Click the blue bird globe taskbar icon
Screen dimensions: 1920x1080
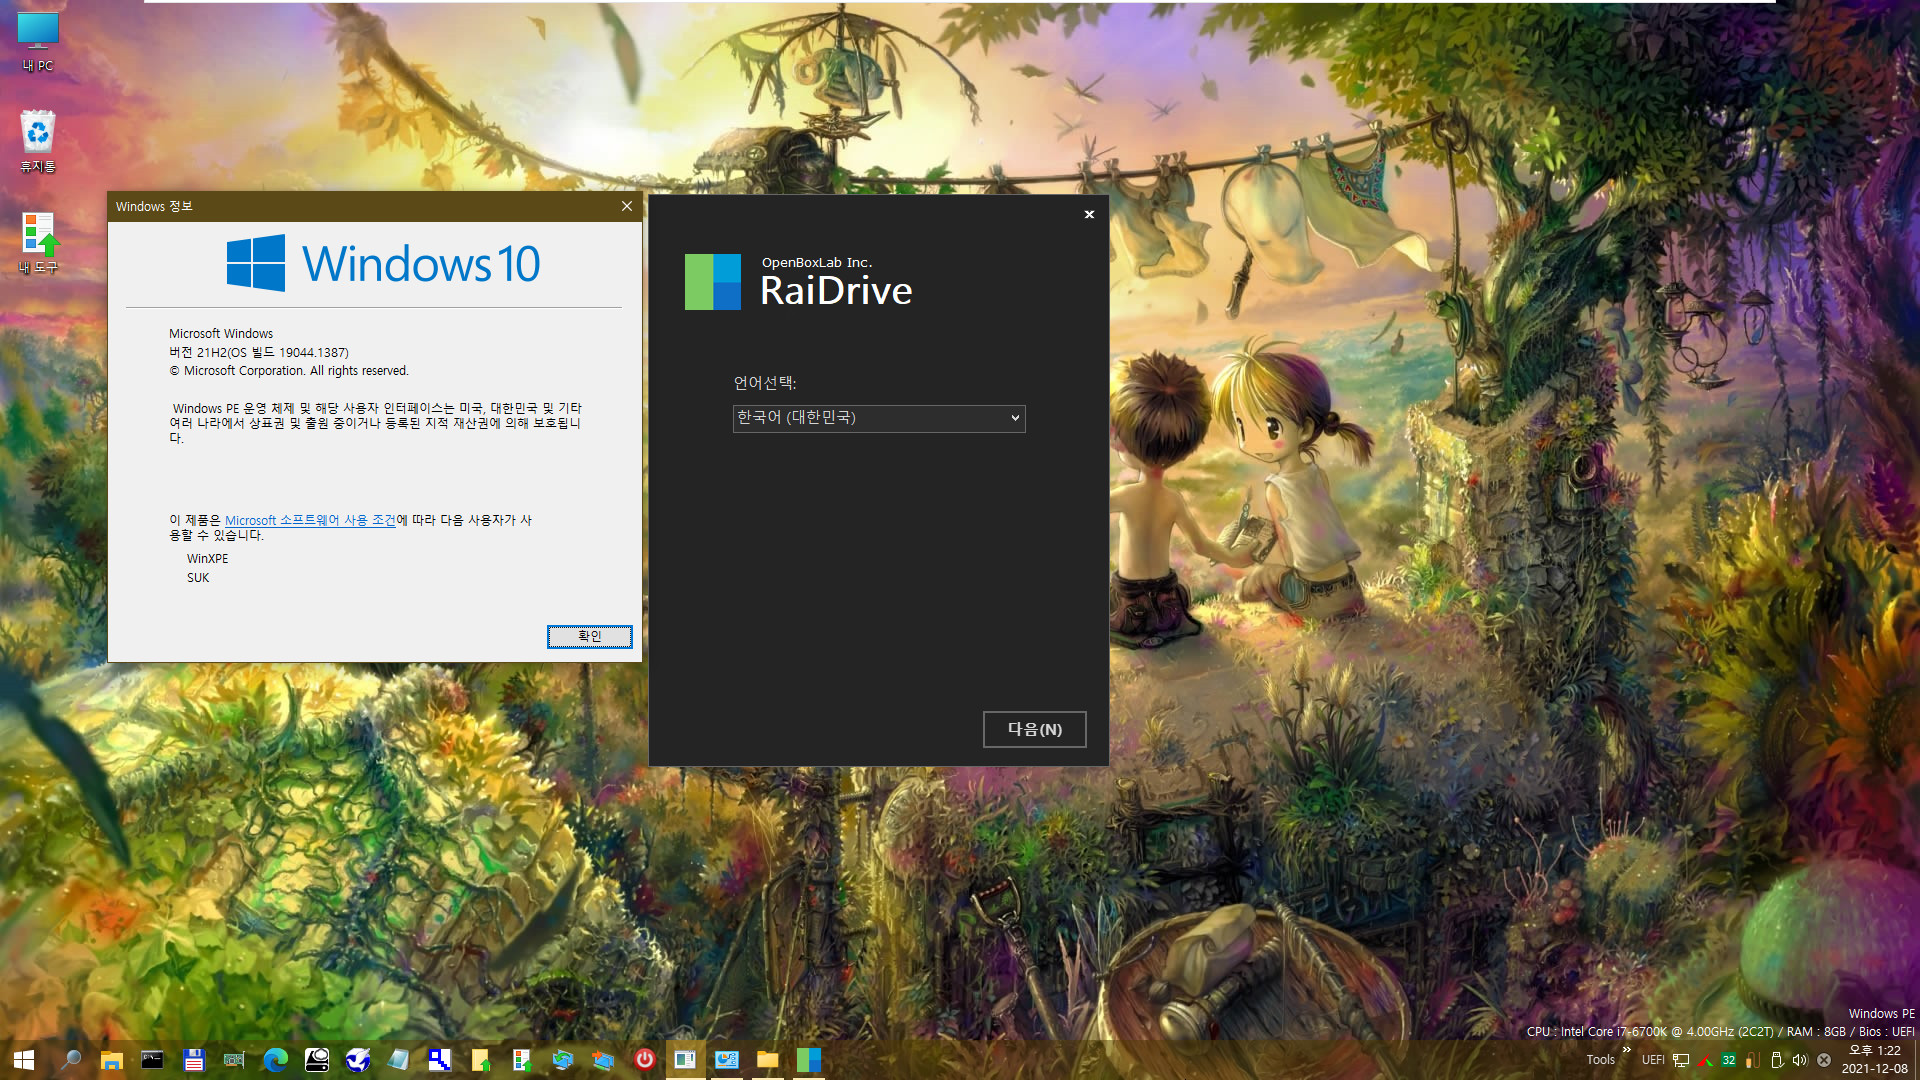coord(358,1059)
